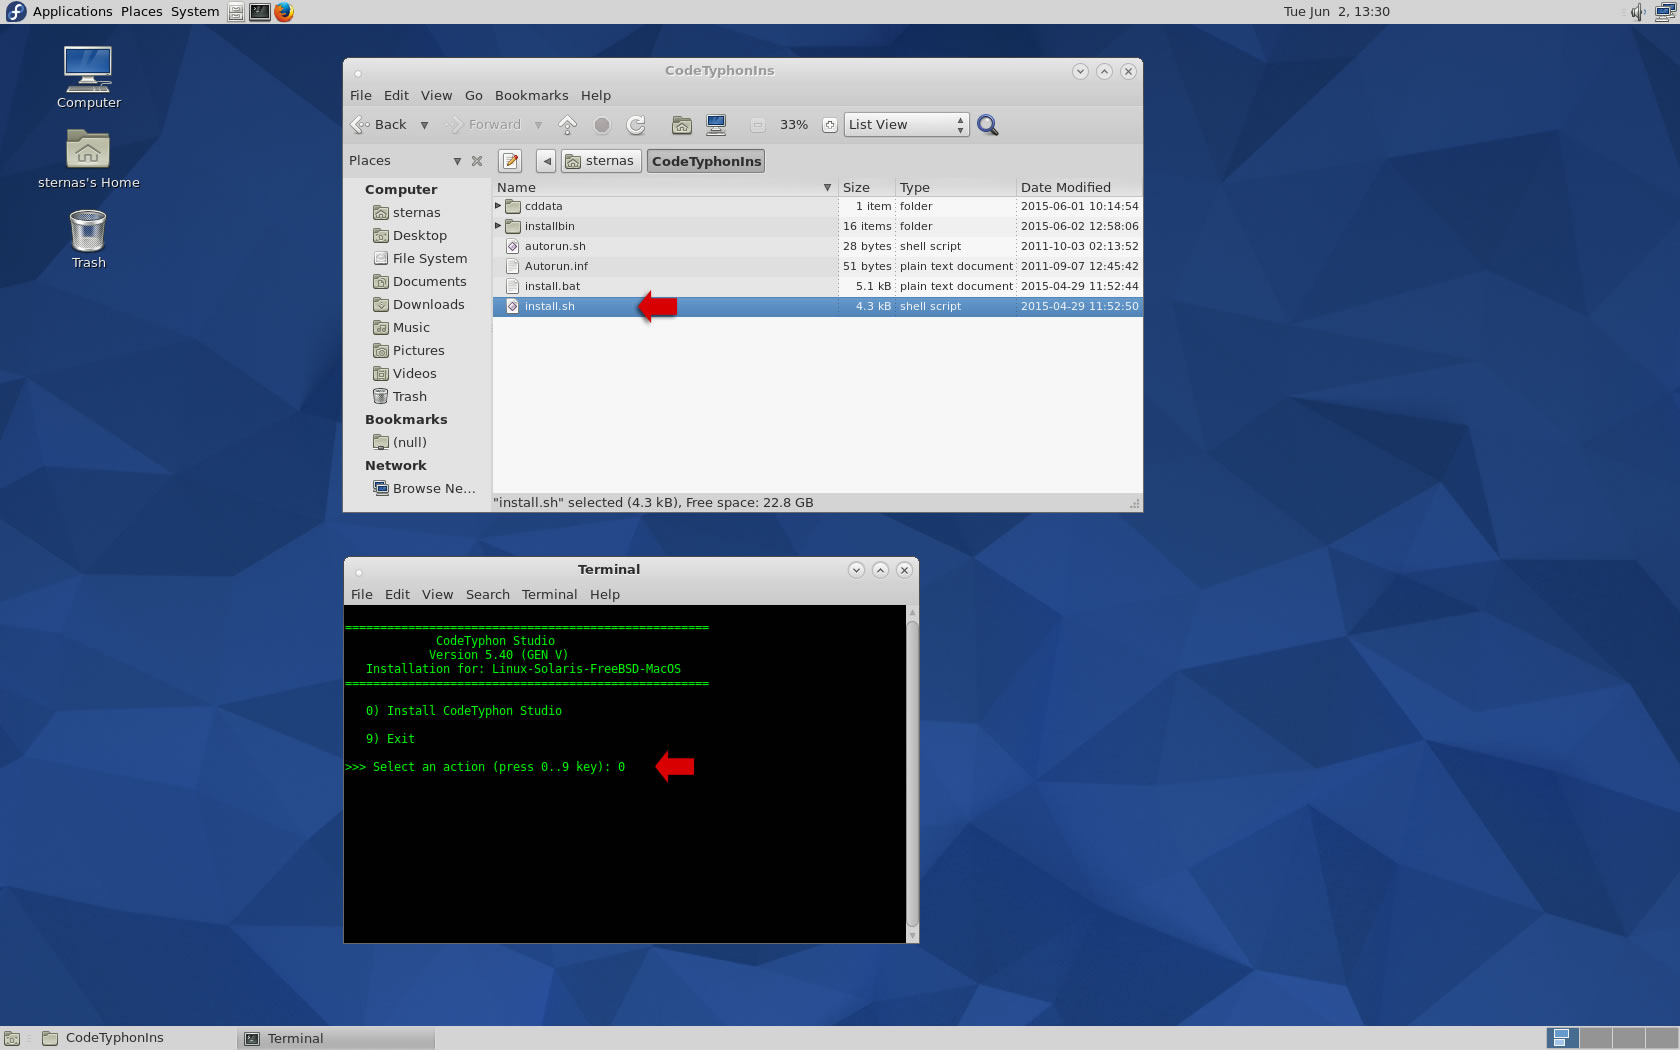Click the CodeTyphonIns path bar button
This screenshot has width=1680, height=1050.
click(706, 161)
